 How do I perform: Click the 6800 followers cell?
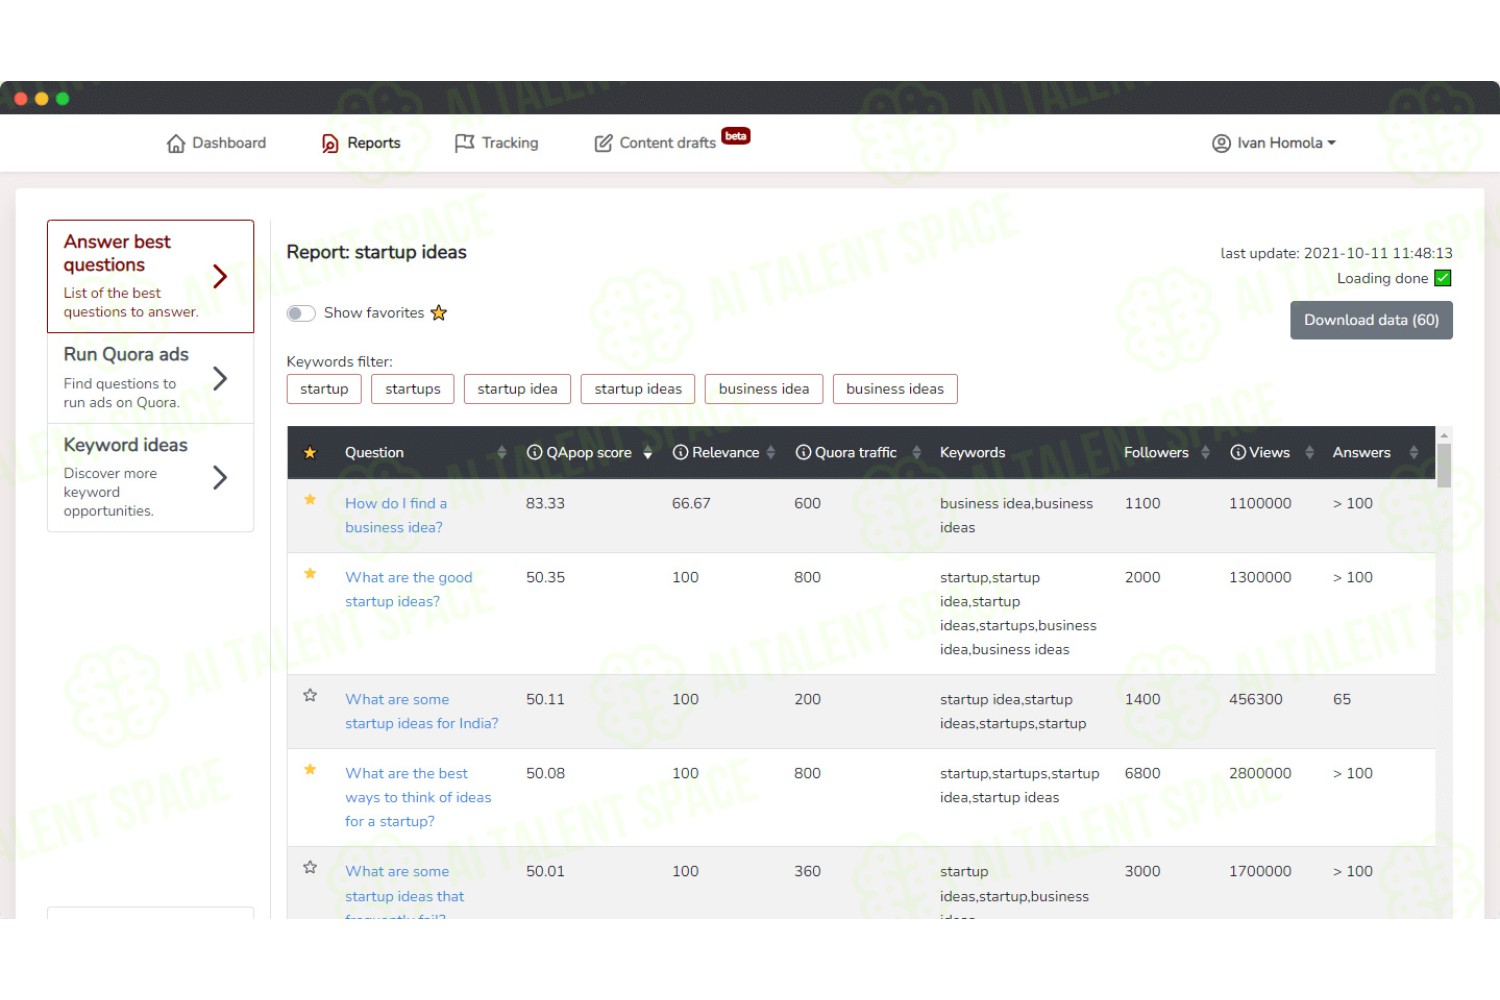tap(1142, 773)
